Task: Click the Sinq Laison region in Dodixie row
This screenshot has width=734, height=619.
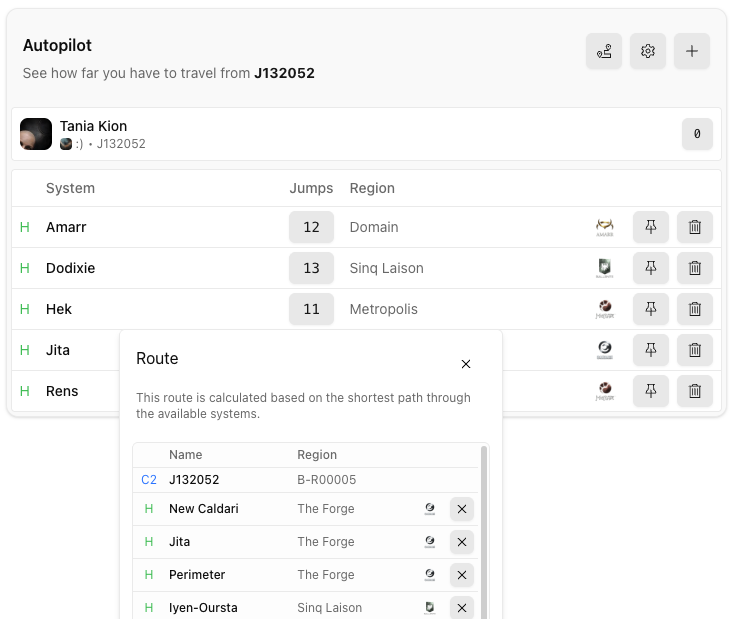Action: 387,268
